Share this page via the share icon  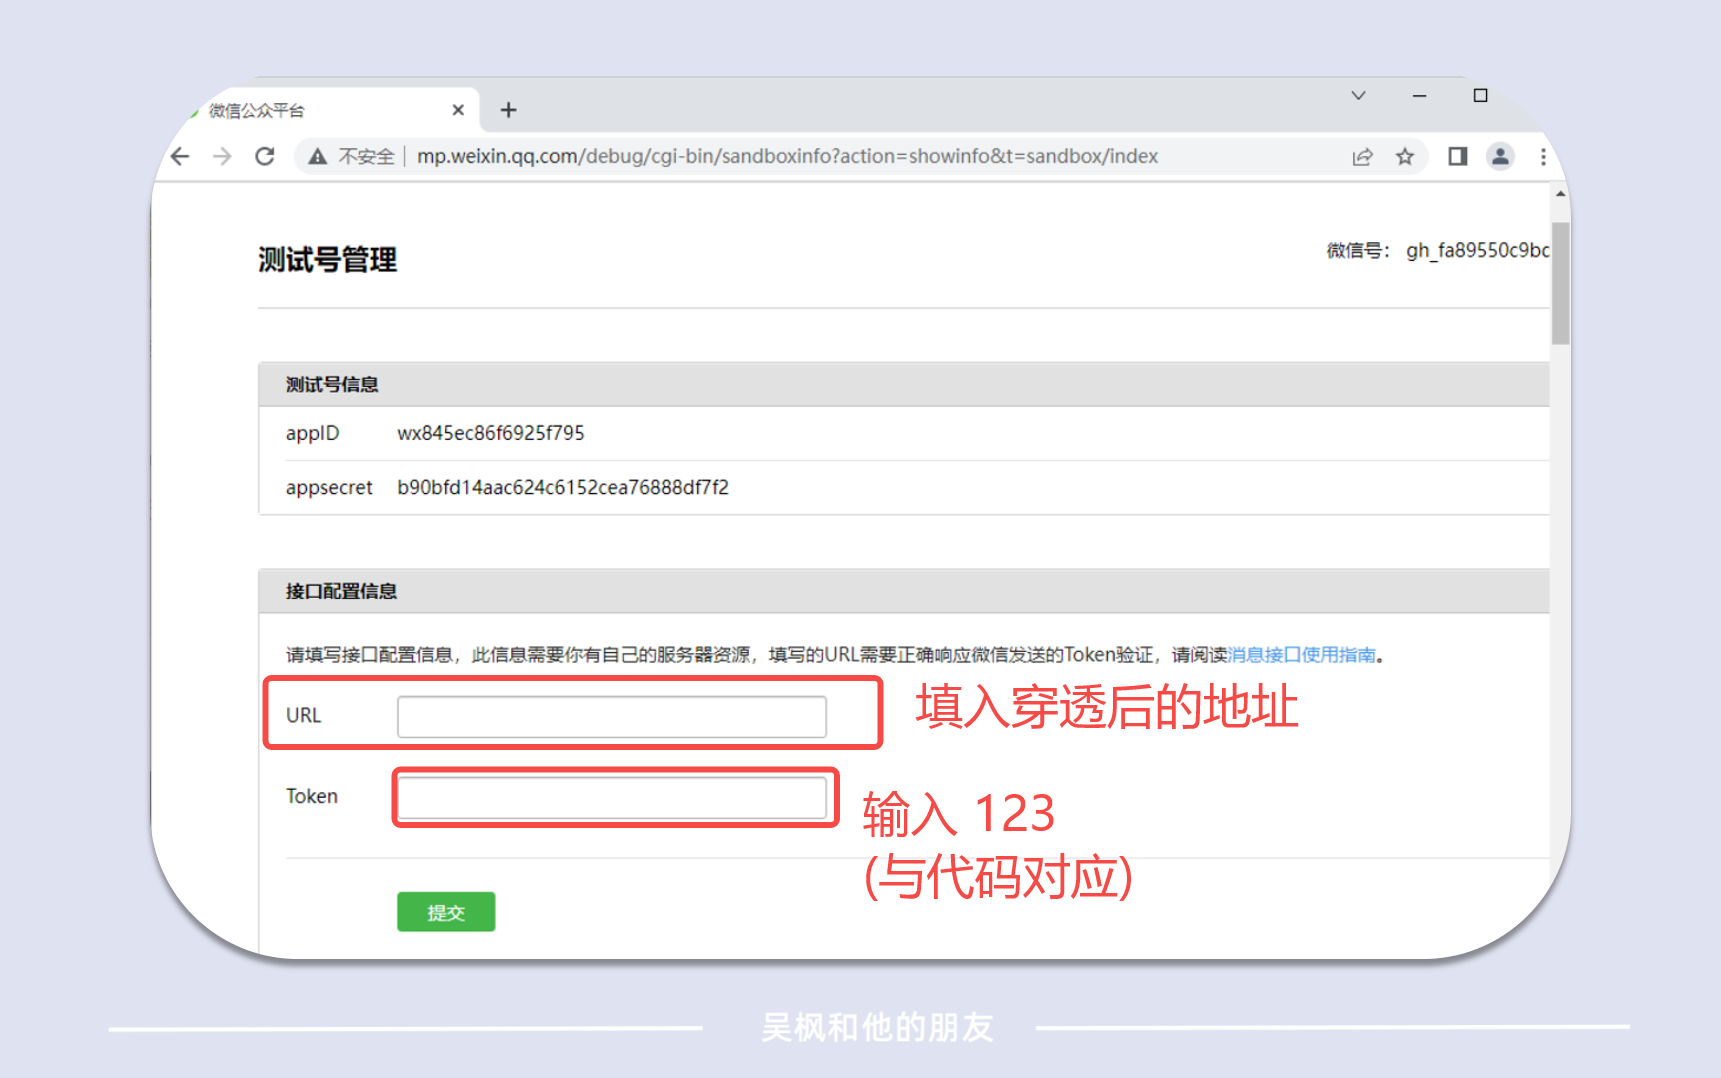click(1362, 157)
